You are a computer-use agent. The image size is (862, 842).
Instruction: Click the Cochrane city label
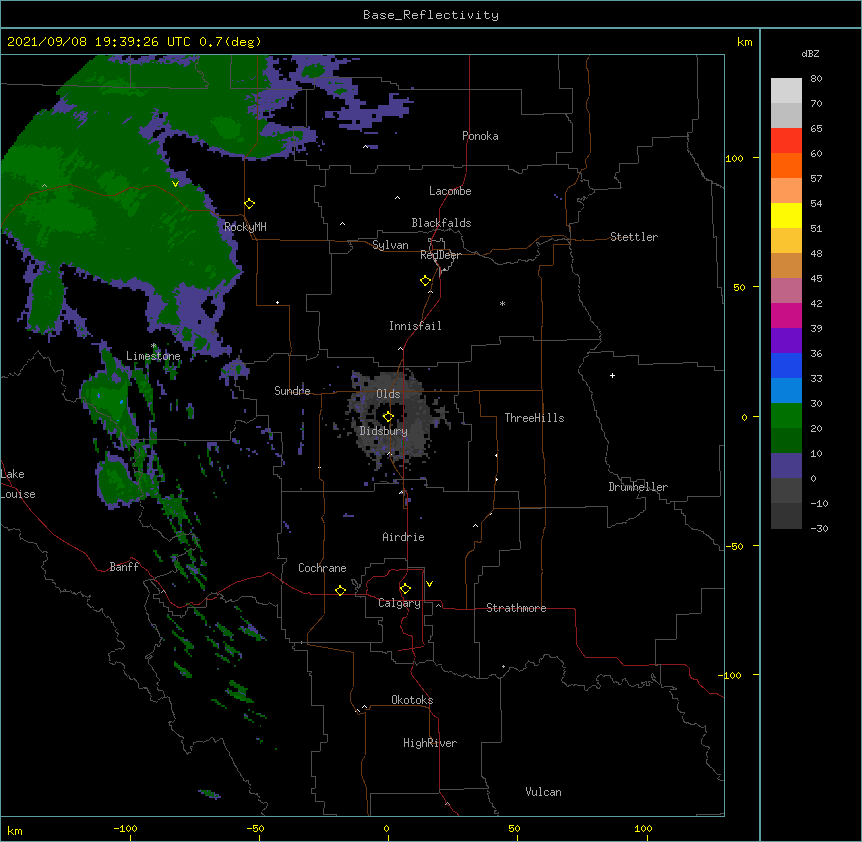tap(322, 568)
